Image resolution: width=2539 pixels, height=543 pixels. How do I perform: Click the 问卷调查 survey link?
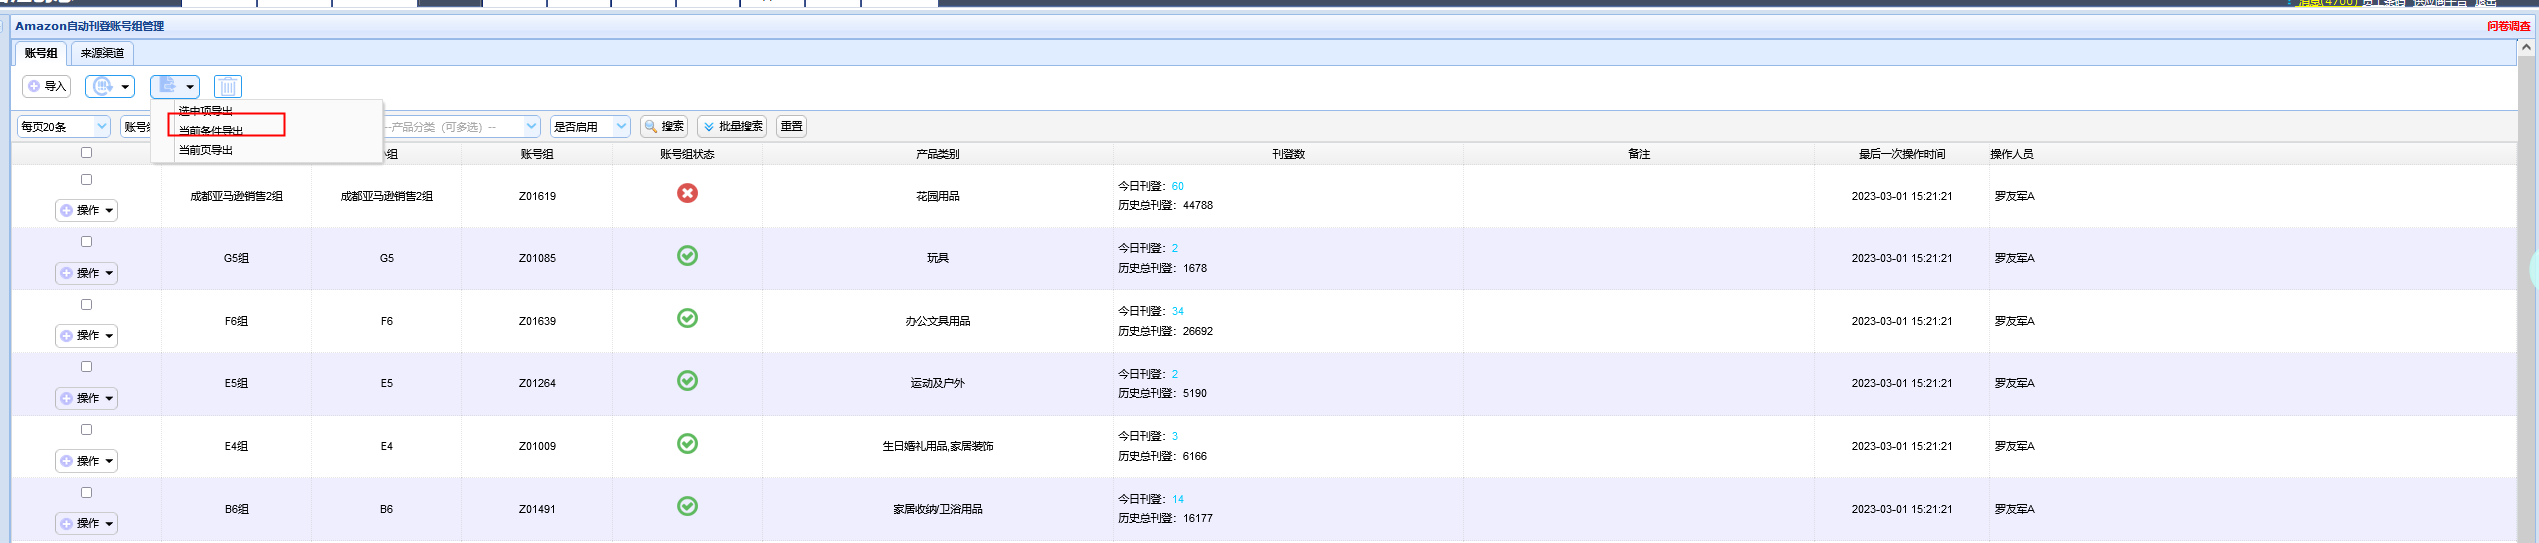click(2508, 27)
